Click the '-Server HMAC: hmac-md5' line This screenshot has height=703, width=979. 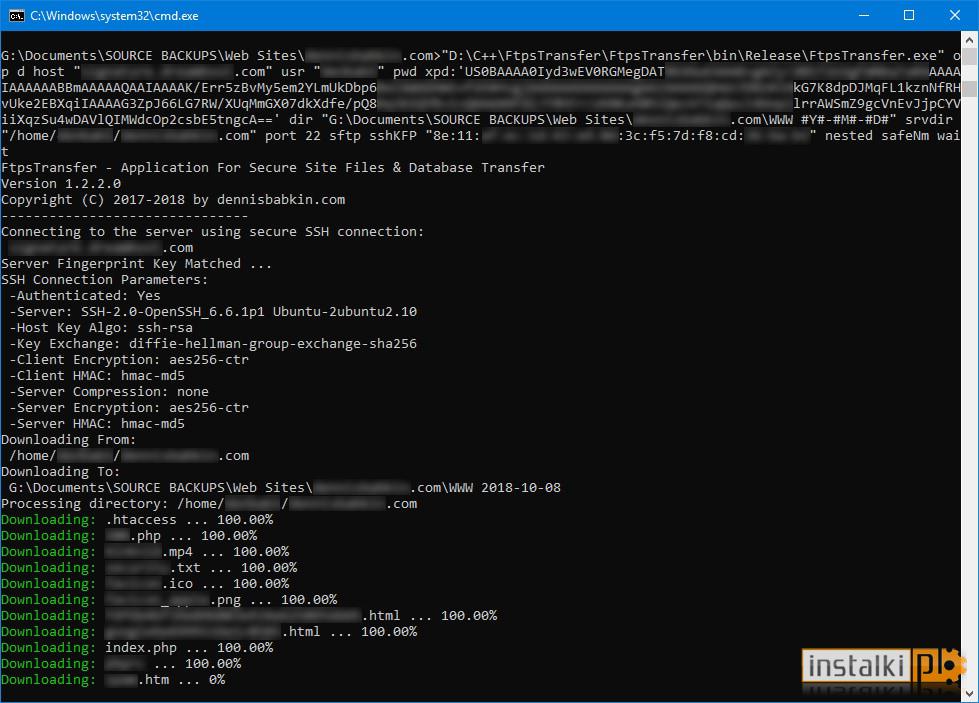click(97, 424)
